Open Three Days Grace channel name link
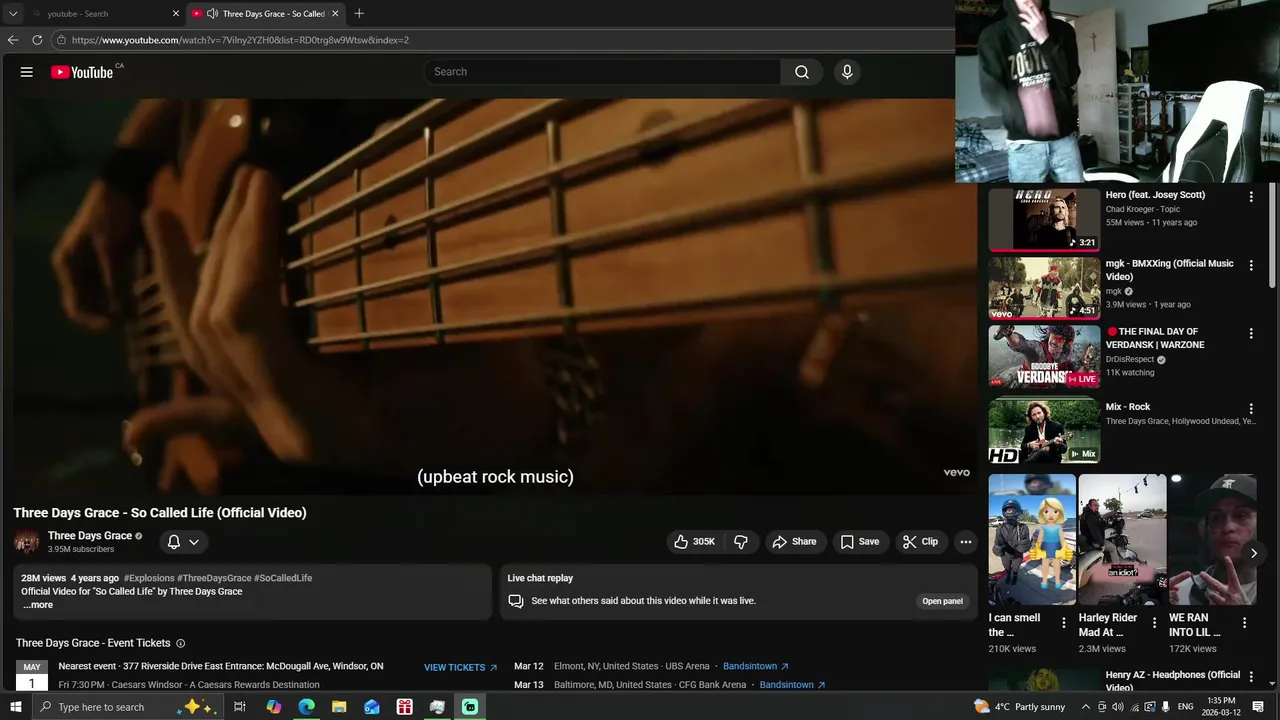 [90, 536]
